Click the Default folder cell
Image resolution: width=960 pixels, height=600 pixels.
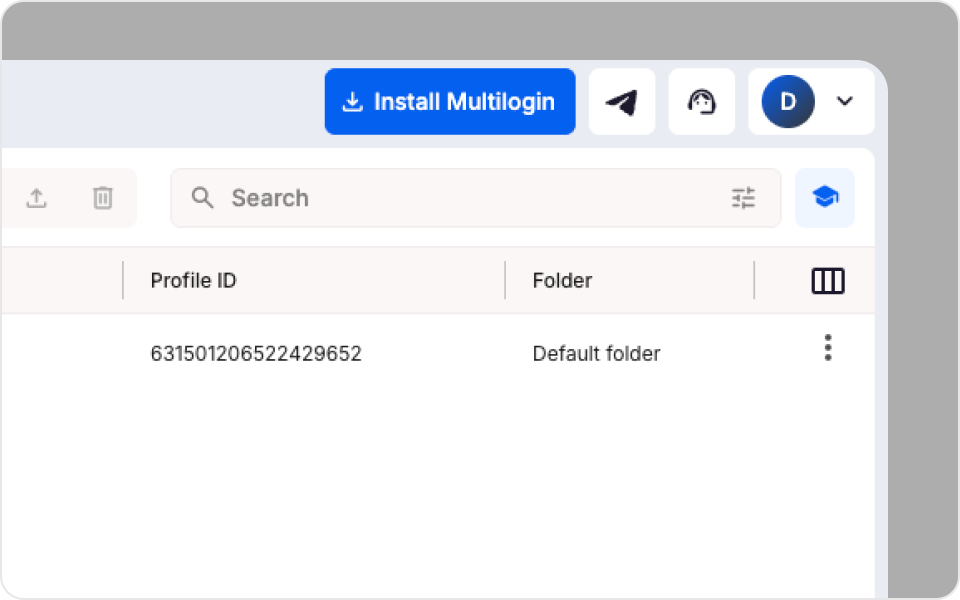tap(596, 353)
